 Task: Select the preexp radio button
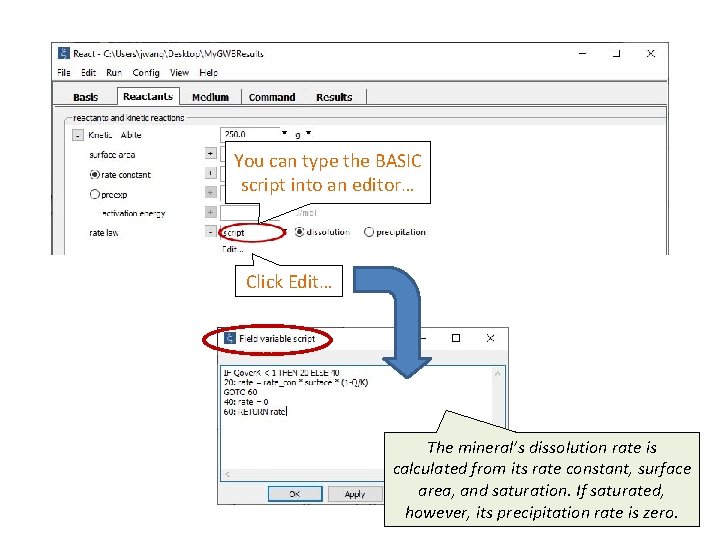point(95,194)
